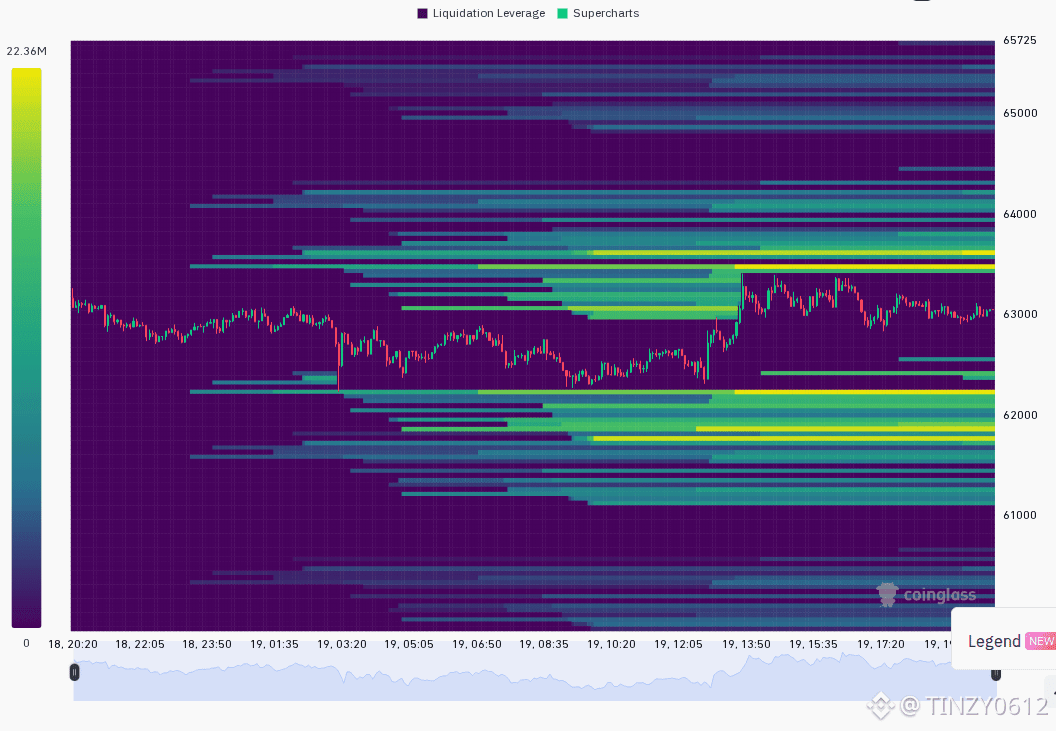Click the 62000 price axis label

[x=1020, y=415]
